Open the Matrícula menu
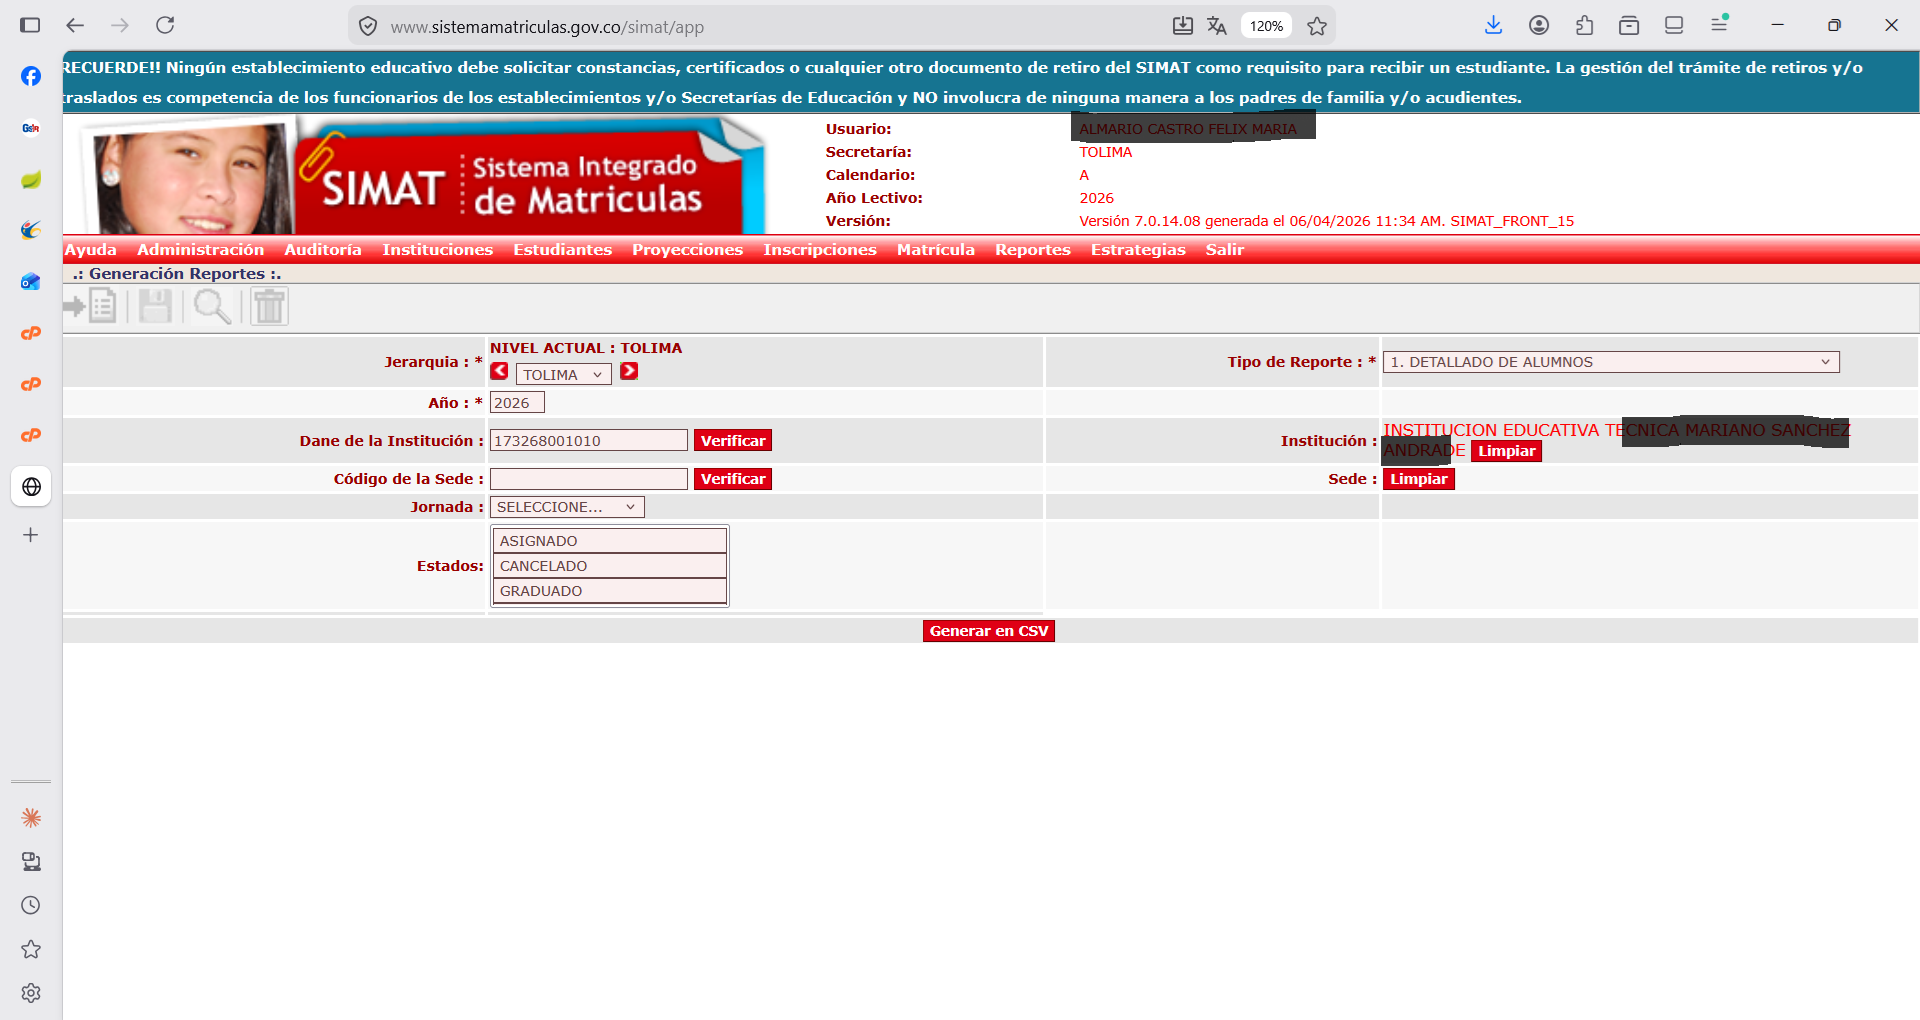 click(936, 250)
